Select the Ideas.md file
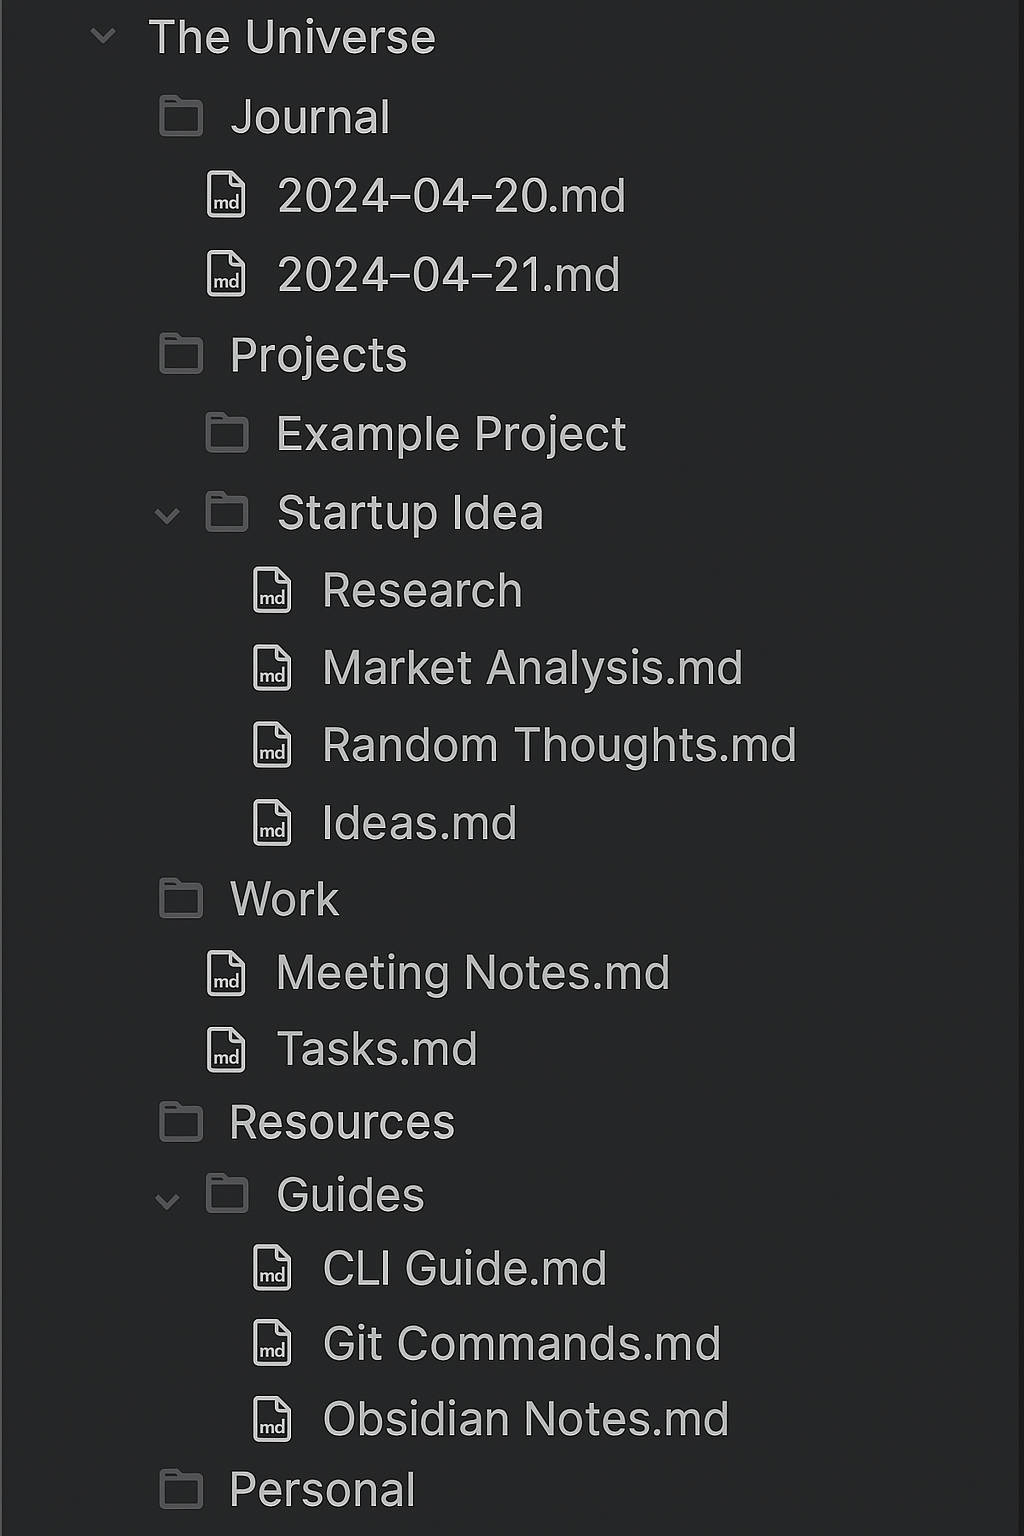1024x1536 pixels. [420, 823]
